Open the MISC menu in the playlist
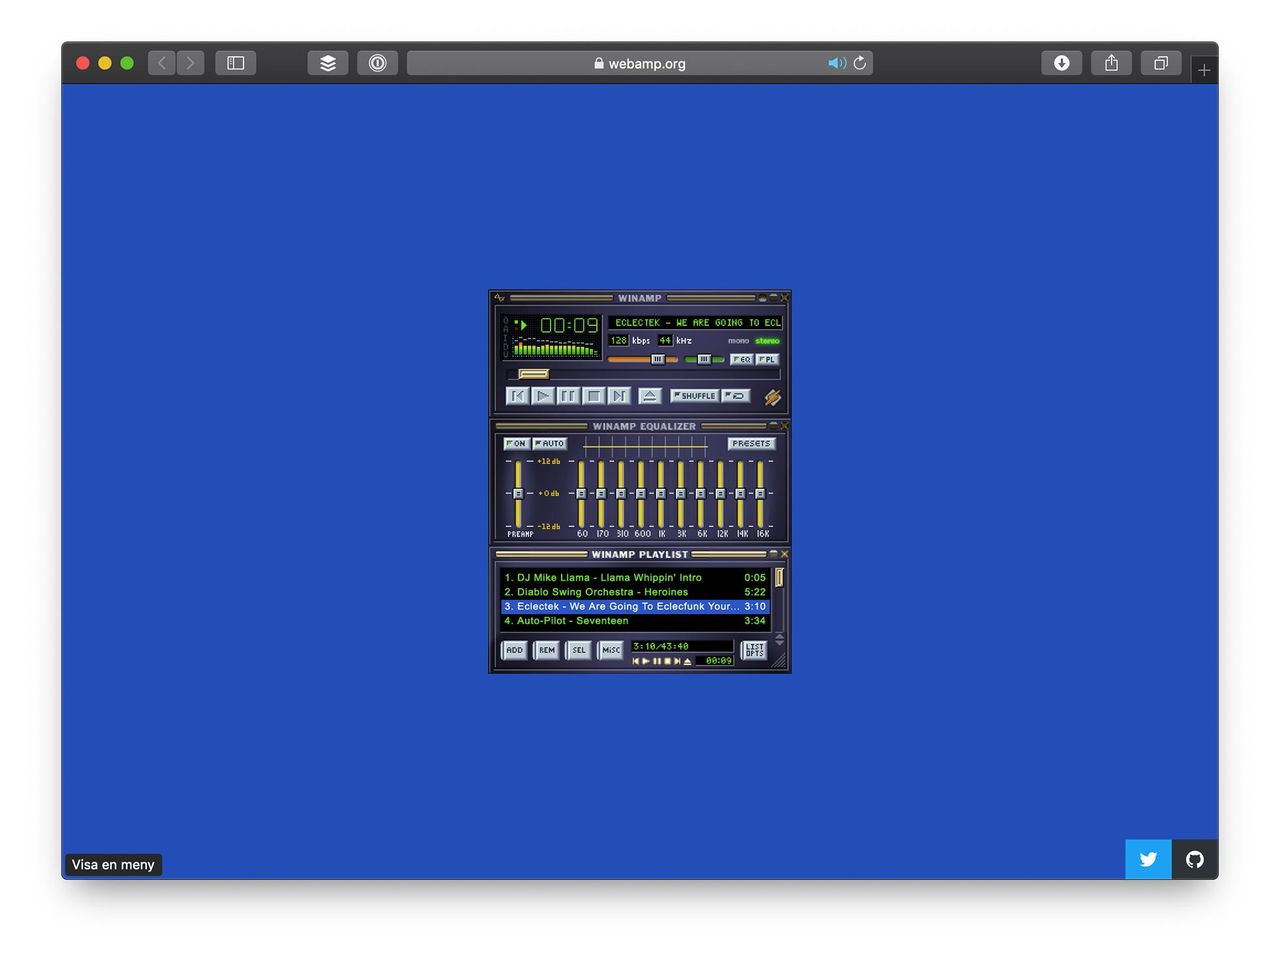The image size is (1280, 961). click(610, 650)
